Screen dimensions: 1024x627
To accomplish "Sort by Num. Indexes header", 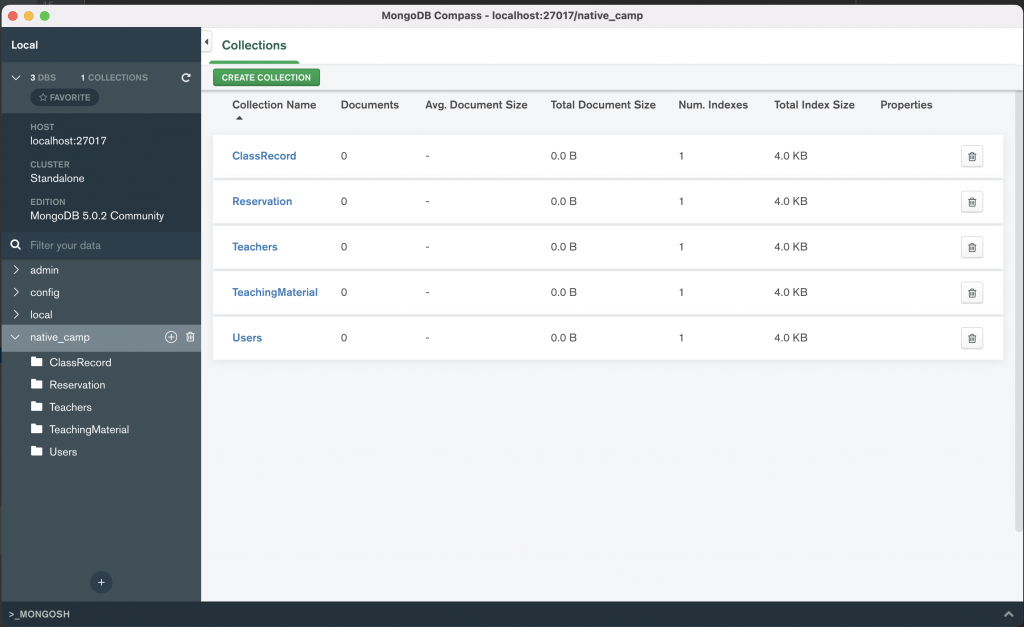I will point(713,104).
